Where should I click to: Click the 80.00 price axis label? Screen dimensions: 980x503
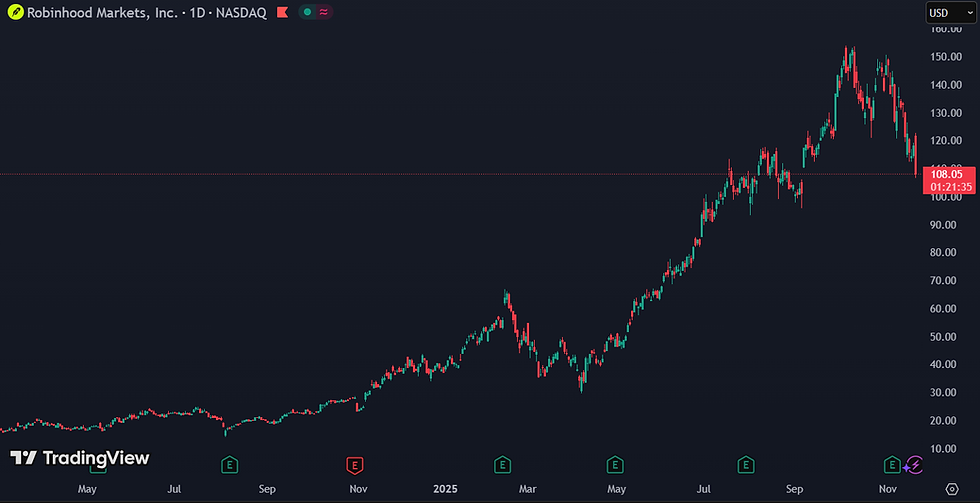(x=941, y=253)
